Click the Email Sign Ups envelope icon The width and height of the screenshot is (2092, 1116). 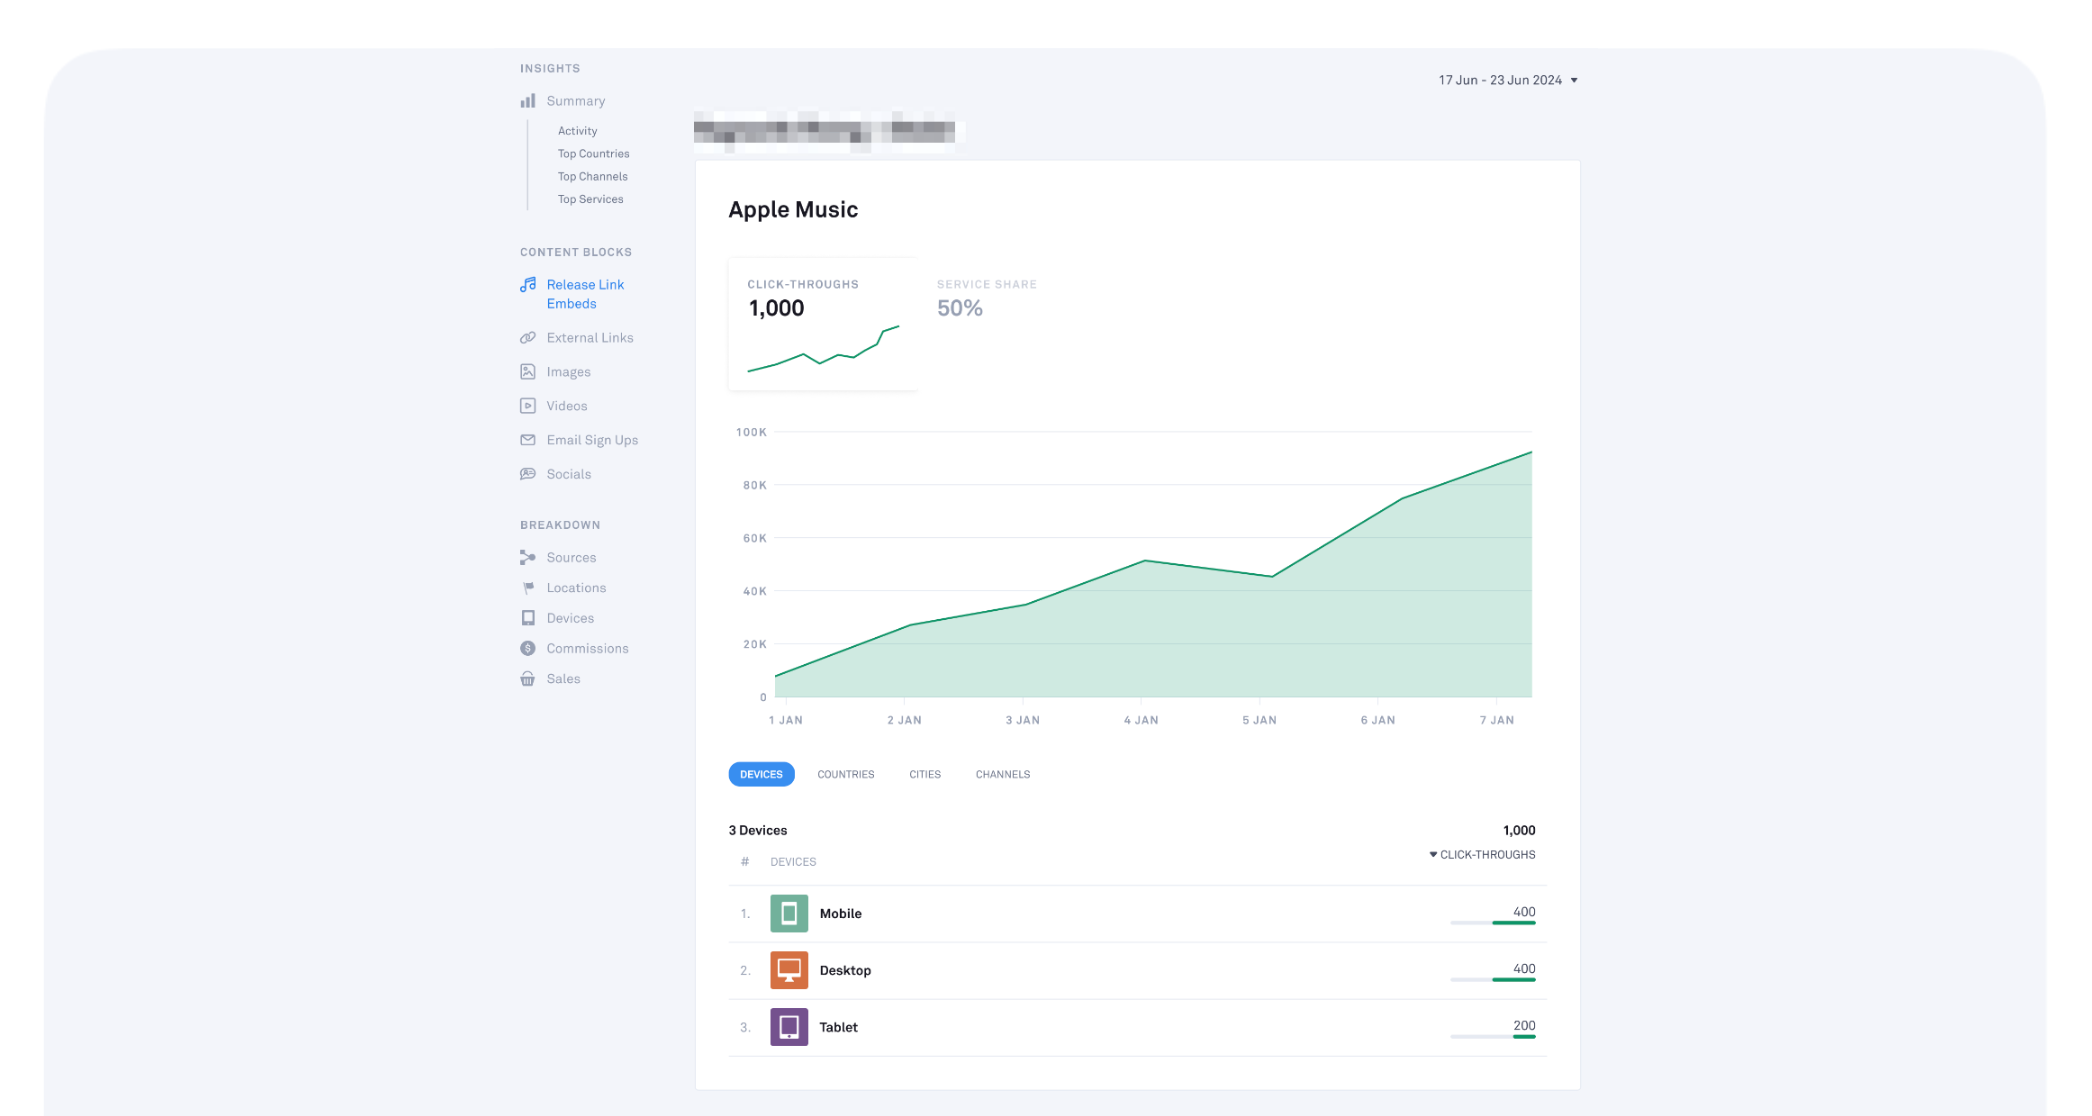point(528,440)
